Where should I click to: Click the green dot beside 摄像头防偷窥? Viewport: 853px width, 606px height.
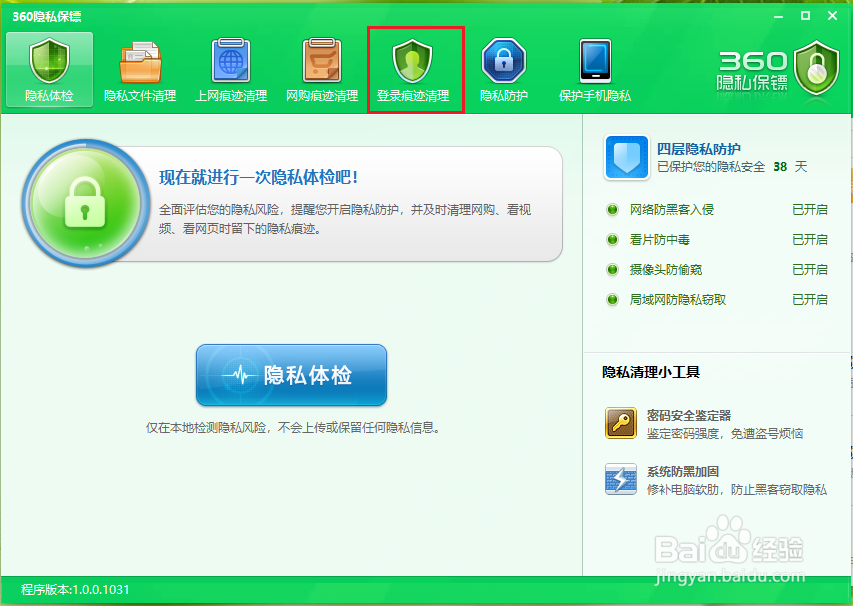[613, 269]
